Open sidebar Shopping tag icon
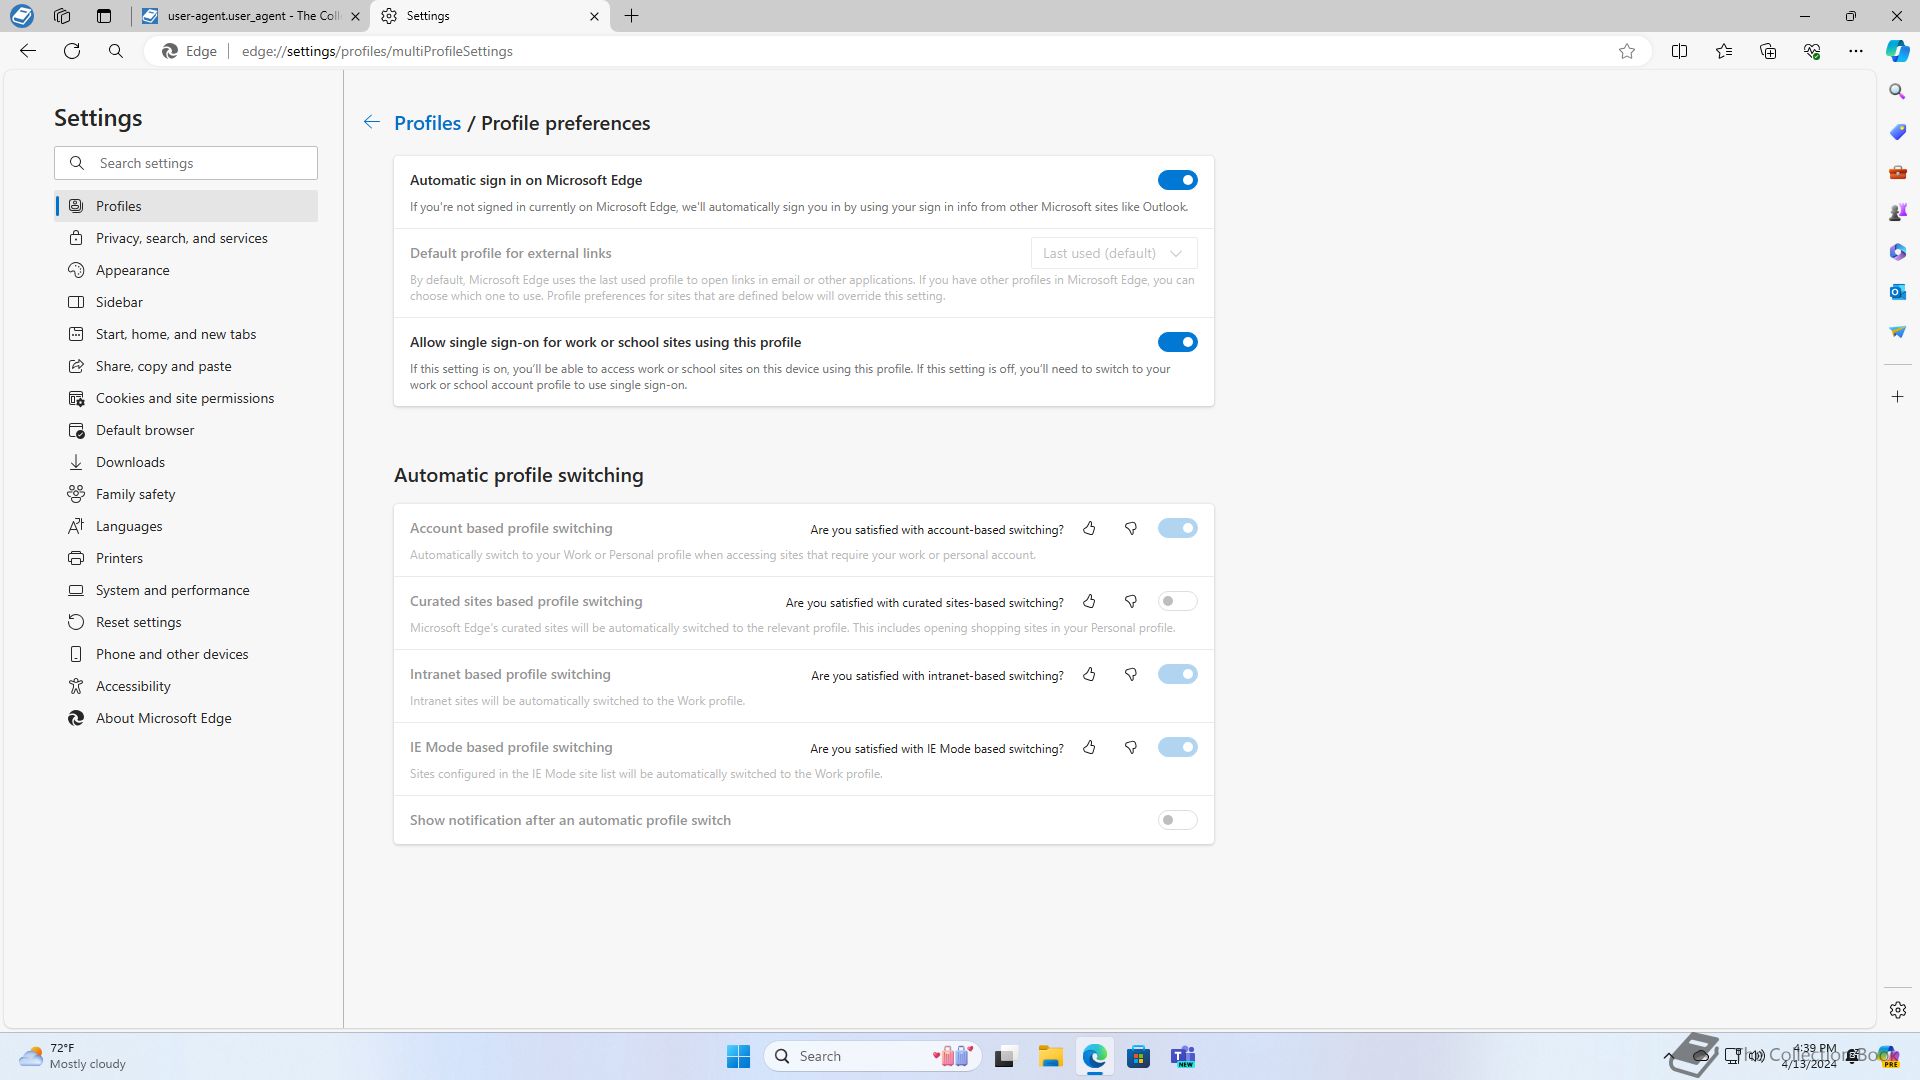 [x=1897, y=132]
